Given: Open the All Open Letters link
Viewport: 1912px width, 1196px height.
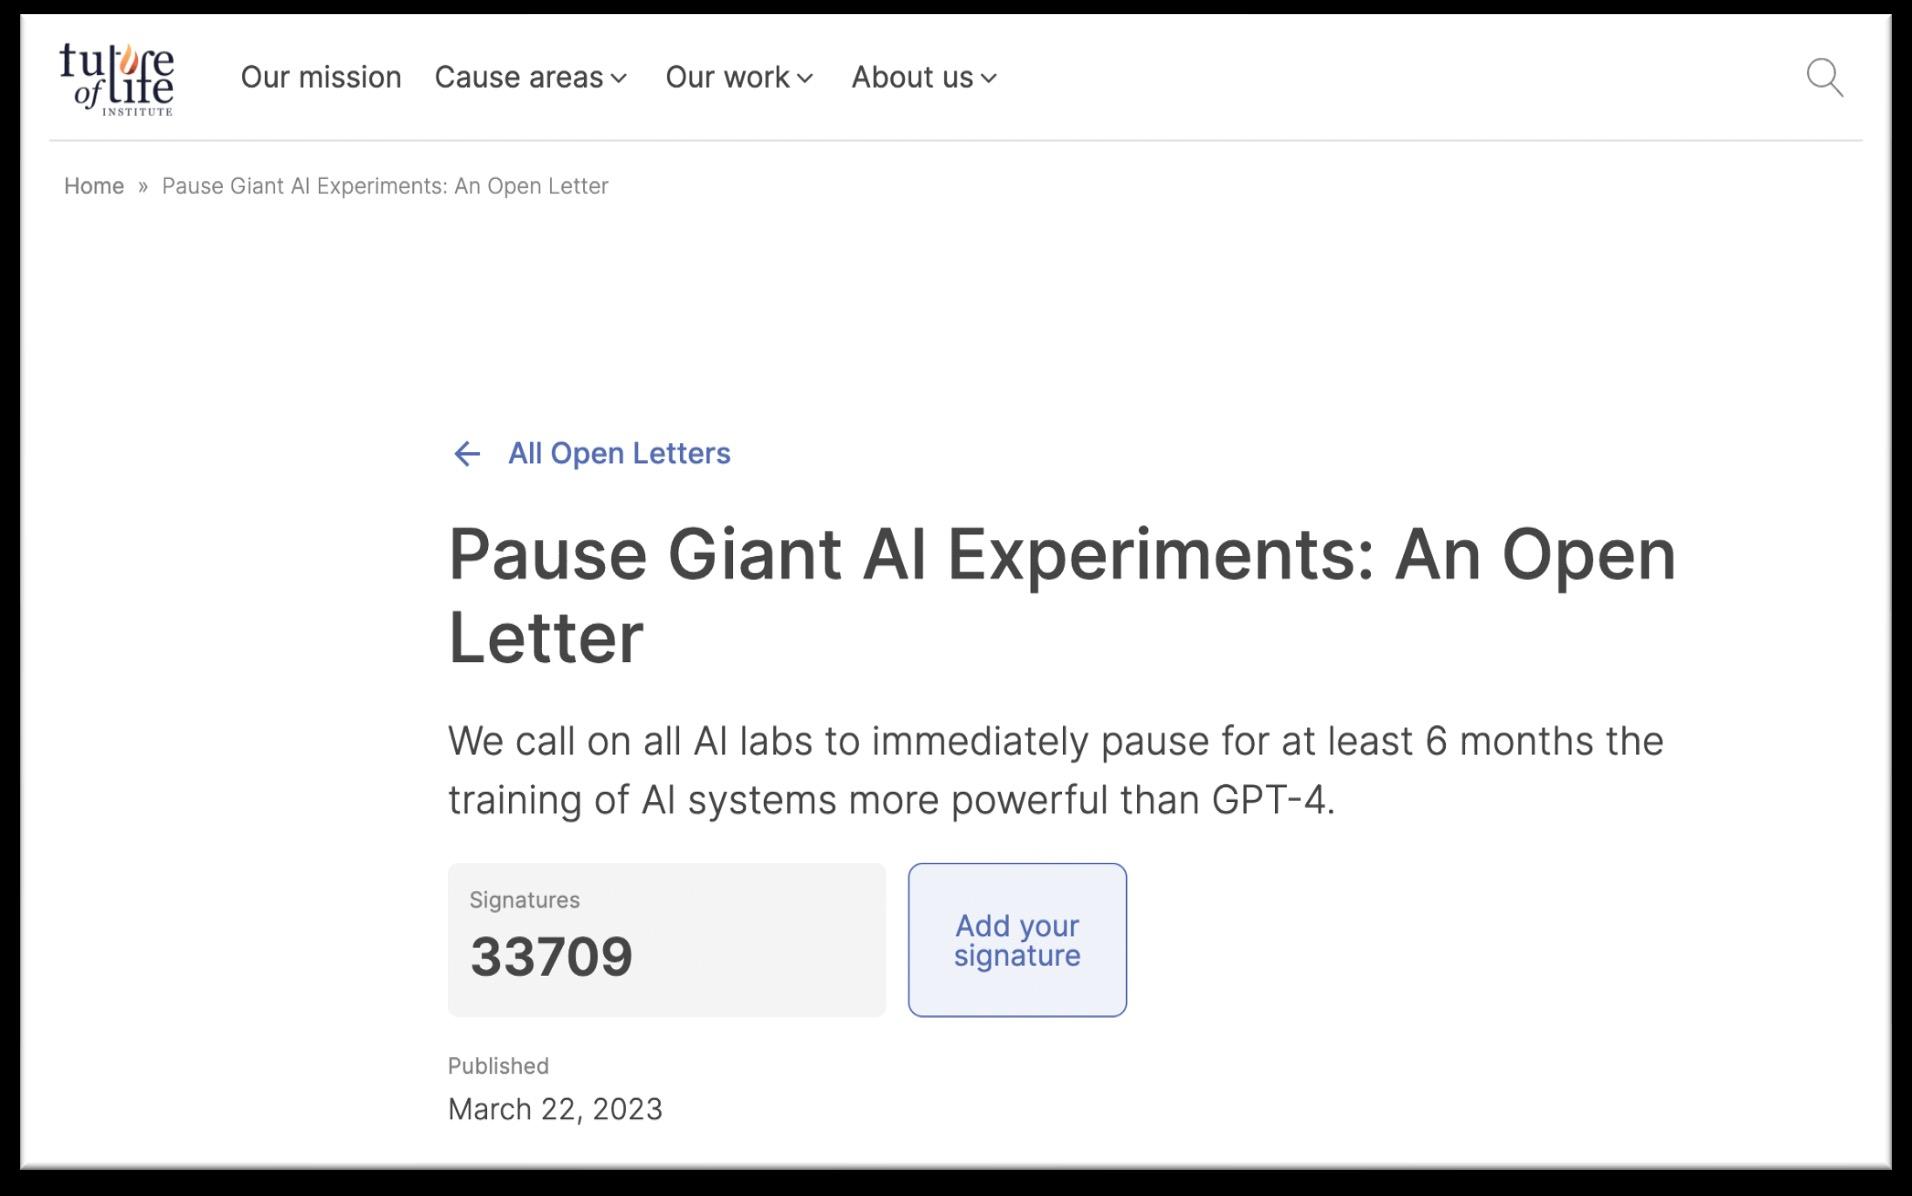Looking at the screenshot, I should (619, 454).
